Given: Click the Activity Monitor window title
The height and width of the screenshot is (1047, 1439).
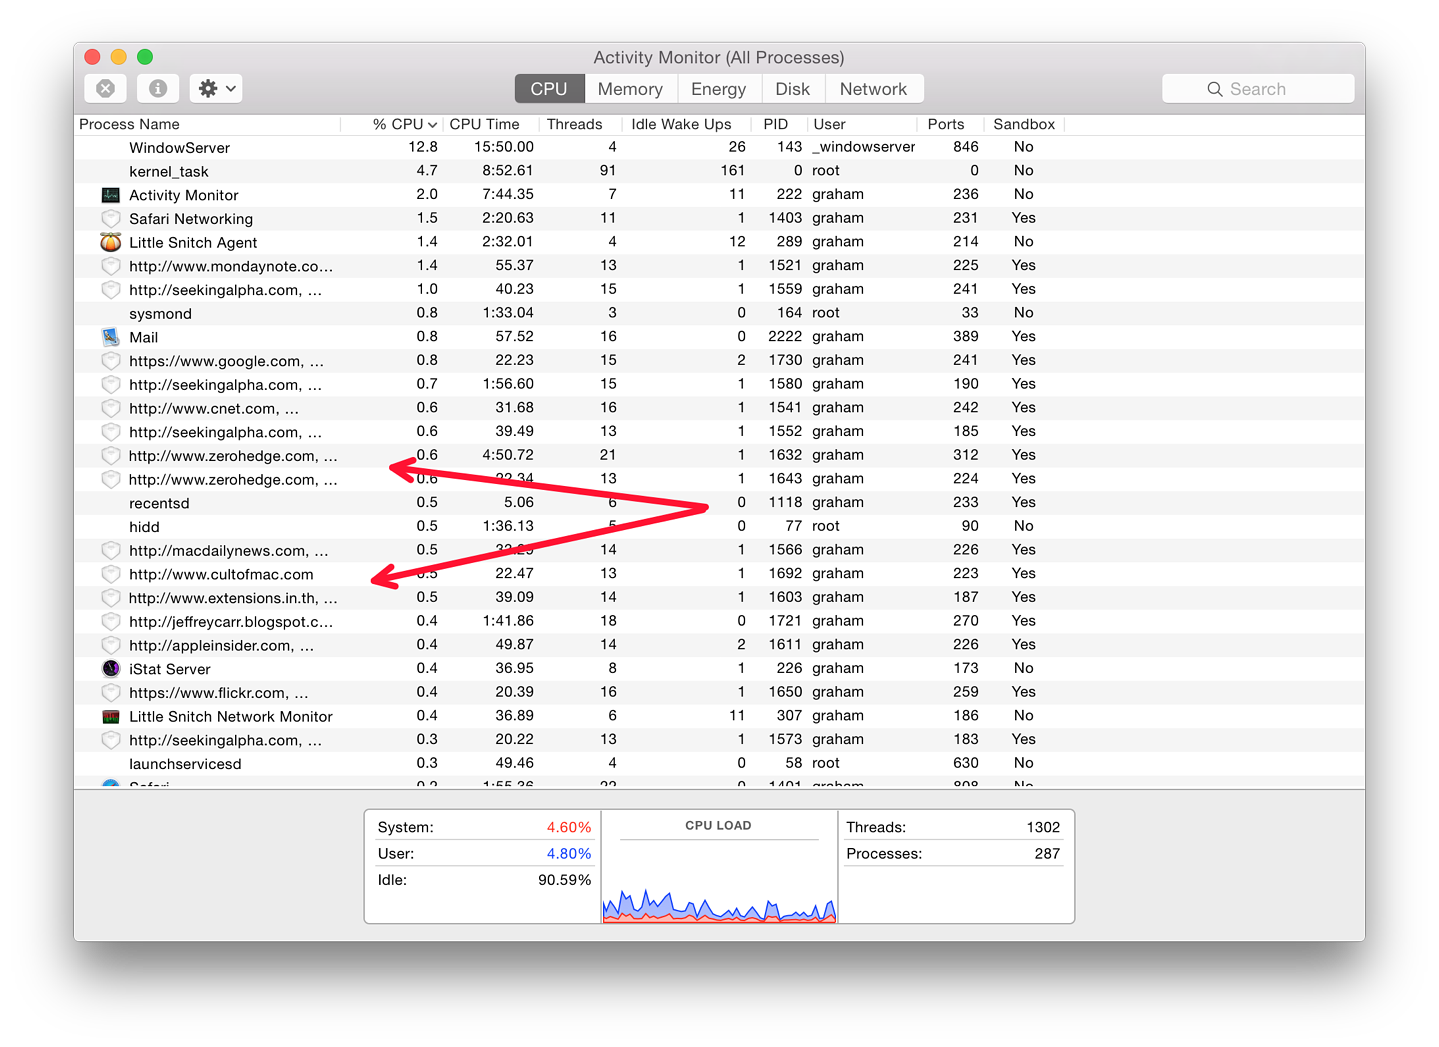Looking at the screenshot, I should pyautogui.click(x=718, y=57).
